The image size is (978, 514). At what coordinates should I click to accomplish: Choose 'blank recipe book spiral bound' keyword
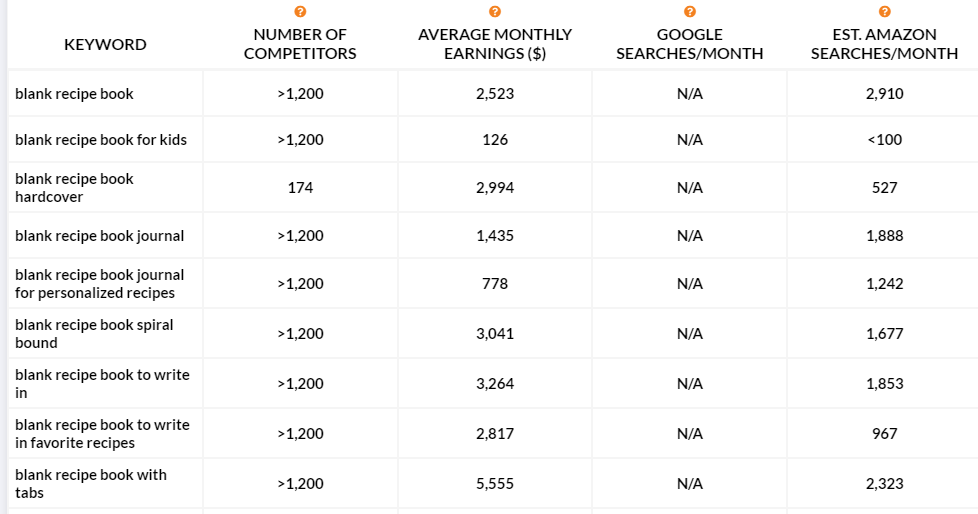point(94,334)
